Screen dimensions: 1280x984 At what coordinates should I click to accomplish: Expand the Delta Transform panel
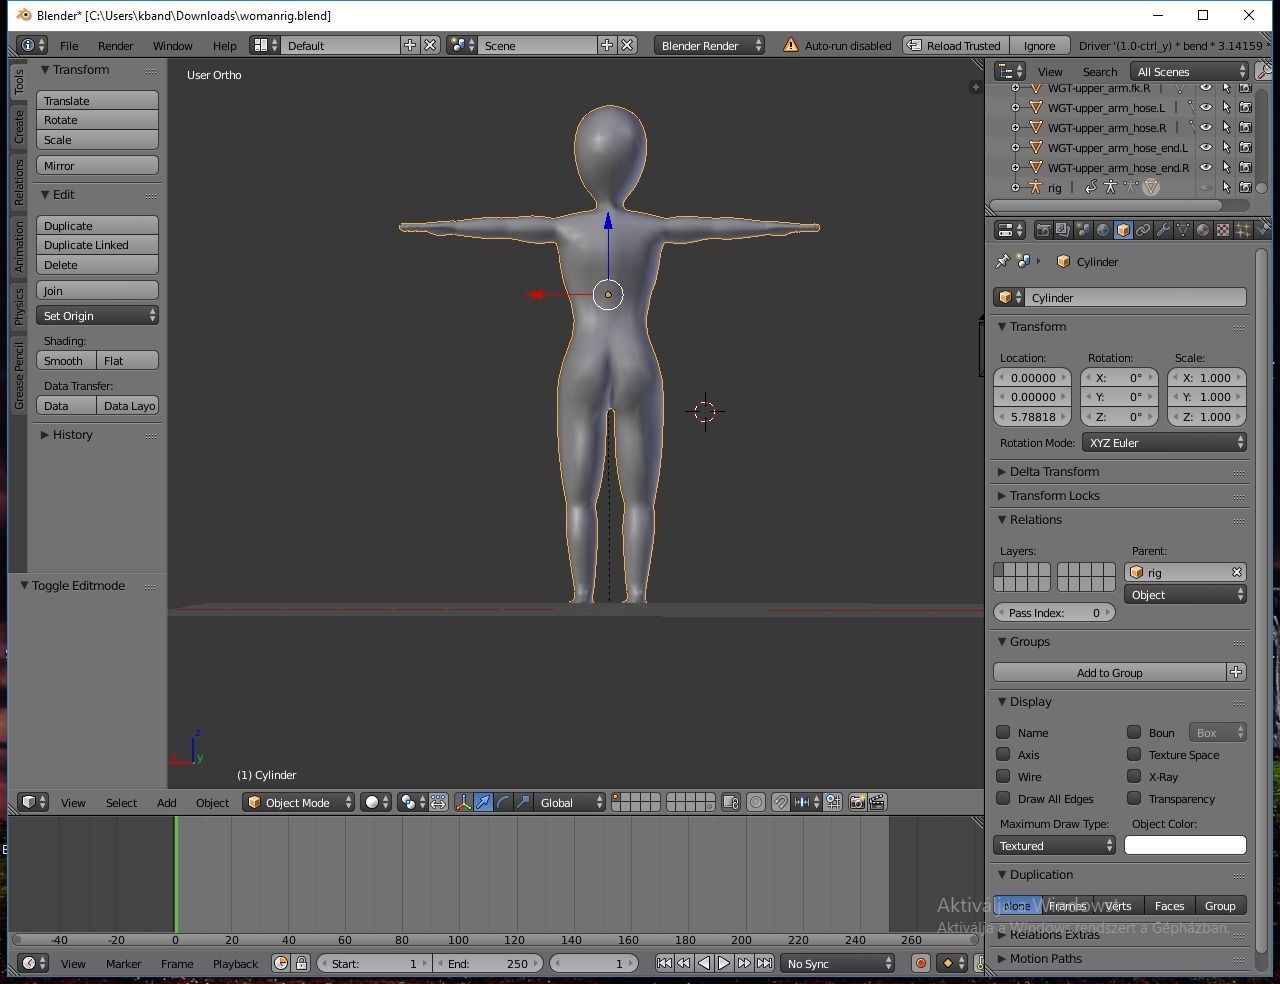1053,471
